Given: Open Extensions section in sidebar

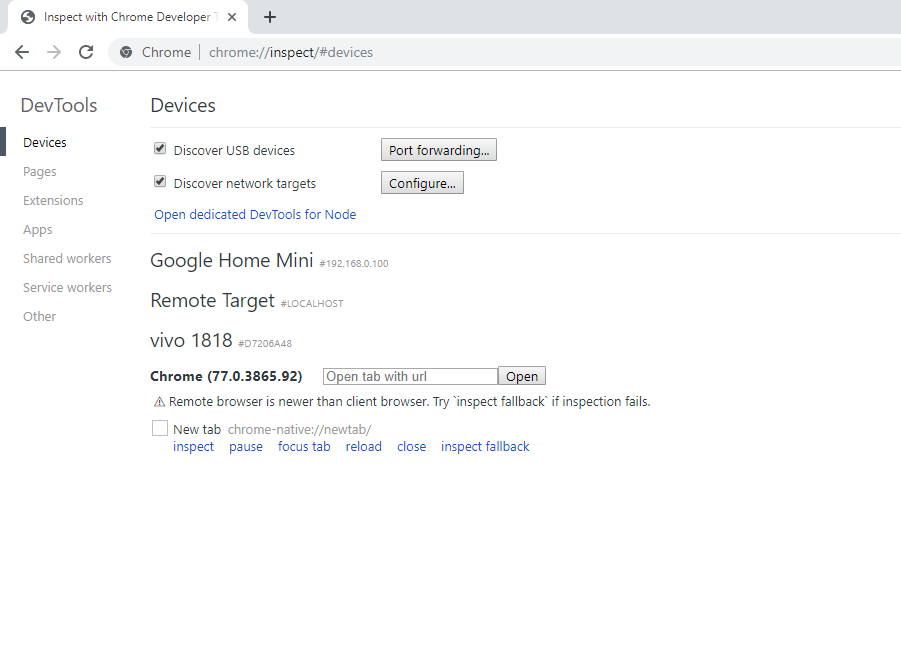Looking at the screenshot, I should [x=53, y=201].
